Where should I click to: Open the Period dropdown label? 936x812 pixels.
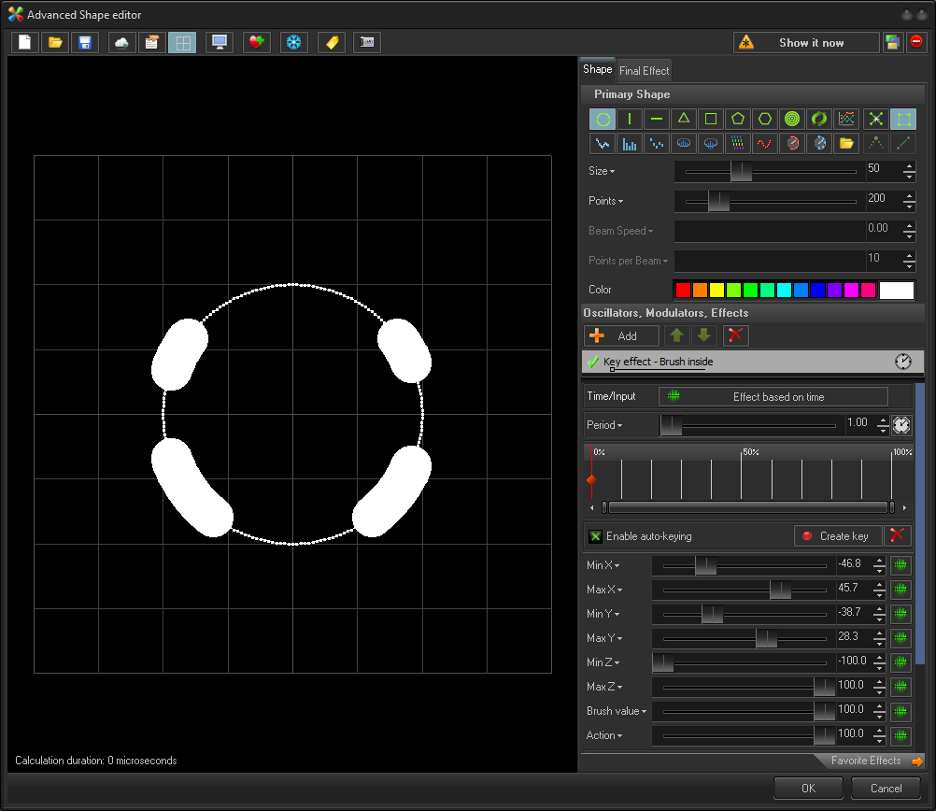(x=605, y=425)
